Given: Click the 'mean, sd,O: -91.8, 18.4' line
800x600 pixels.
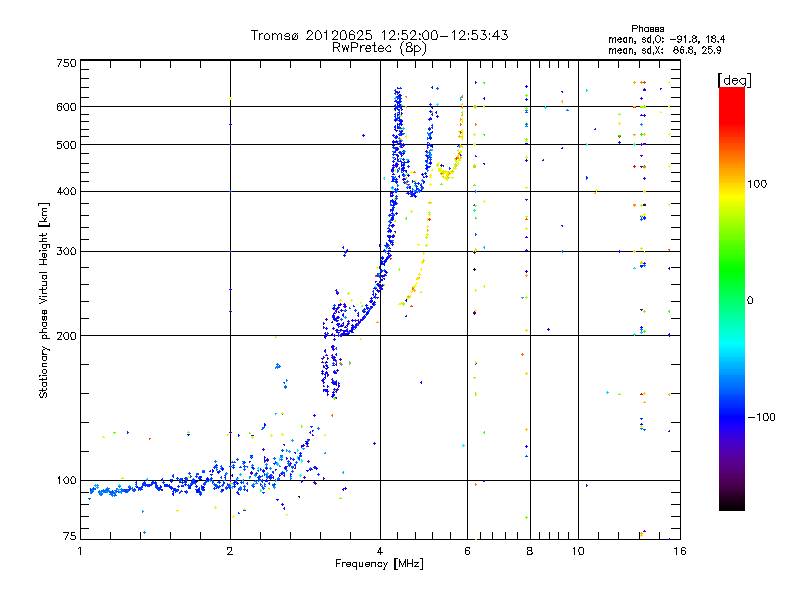Looking at the screenshot, I should pos(666,39).
